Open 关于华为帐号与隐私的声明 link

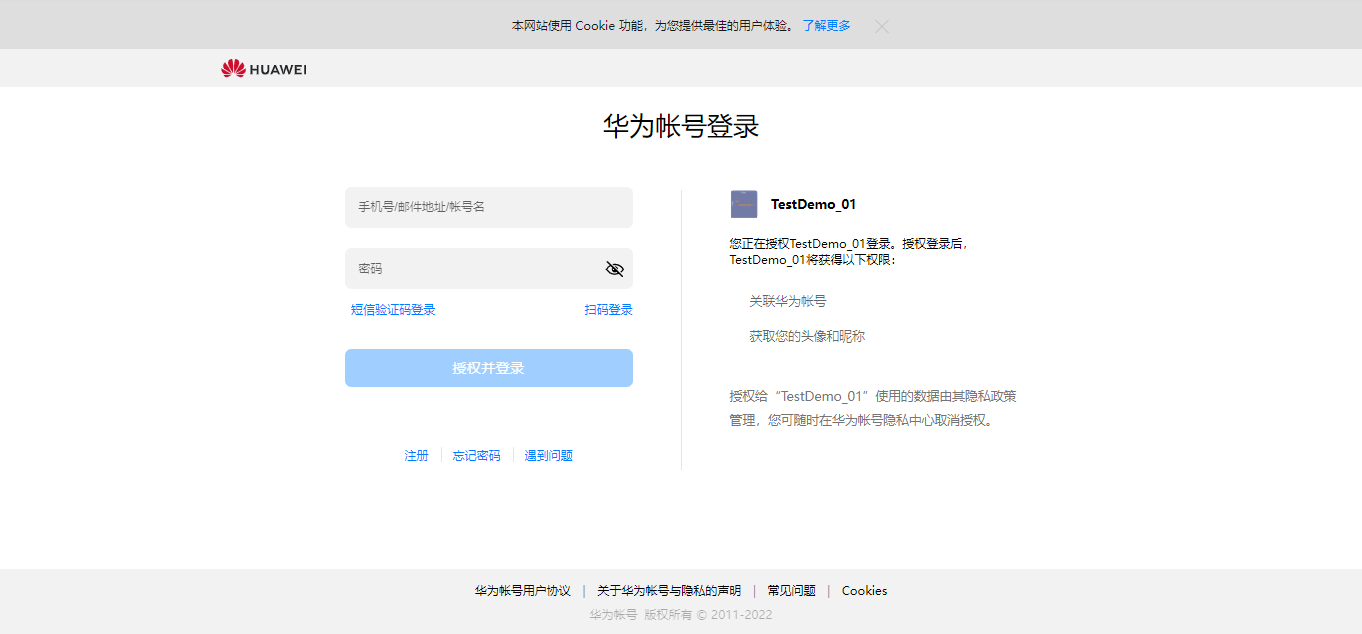pyautogui.click(x=669, y=591)
